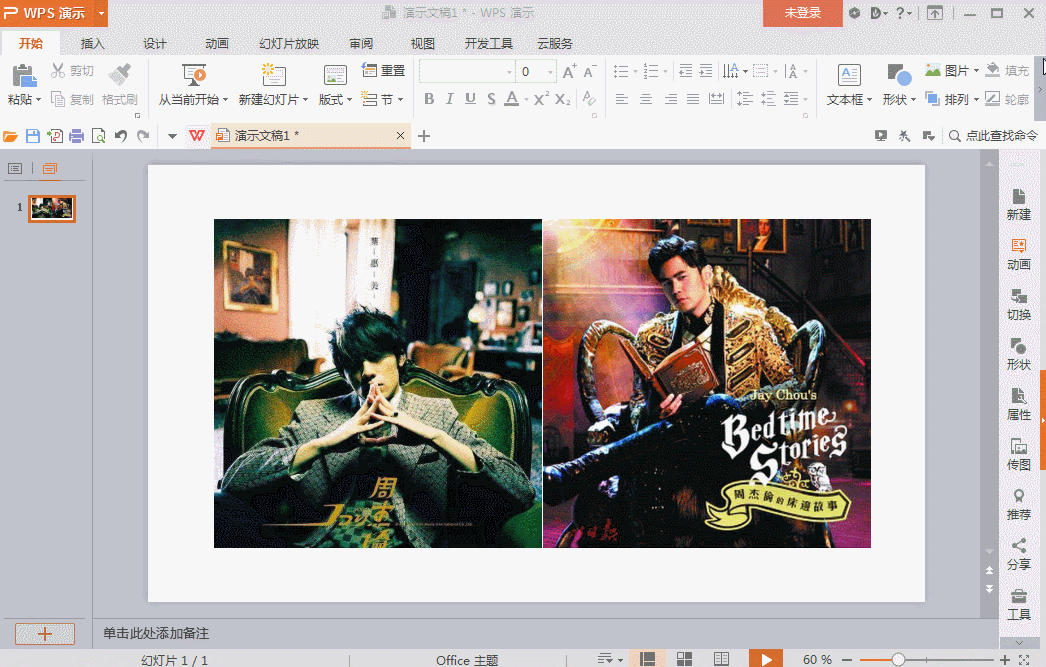The height and width of the screenshot is (667, 1046).
Task: Click the Paste clipboard icon
Action: [24, 75]
